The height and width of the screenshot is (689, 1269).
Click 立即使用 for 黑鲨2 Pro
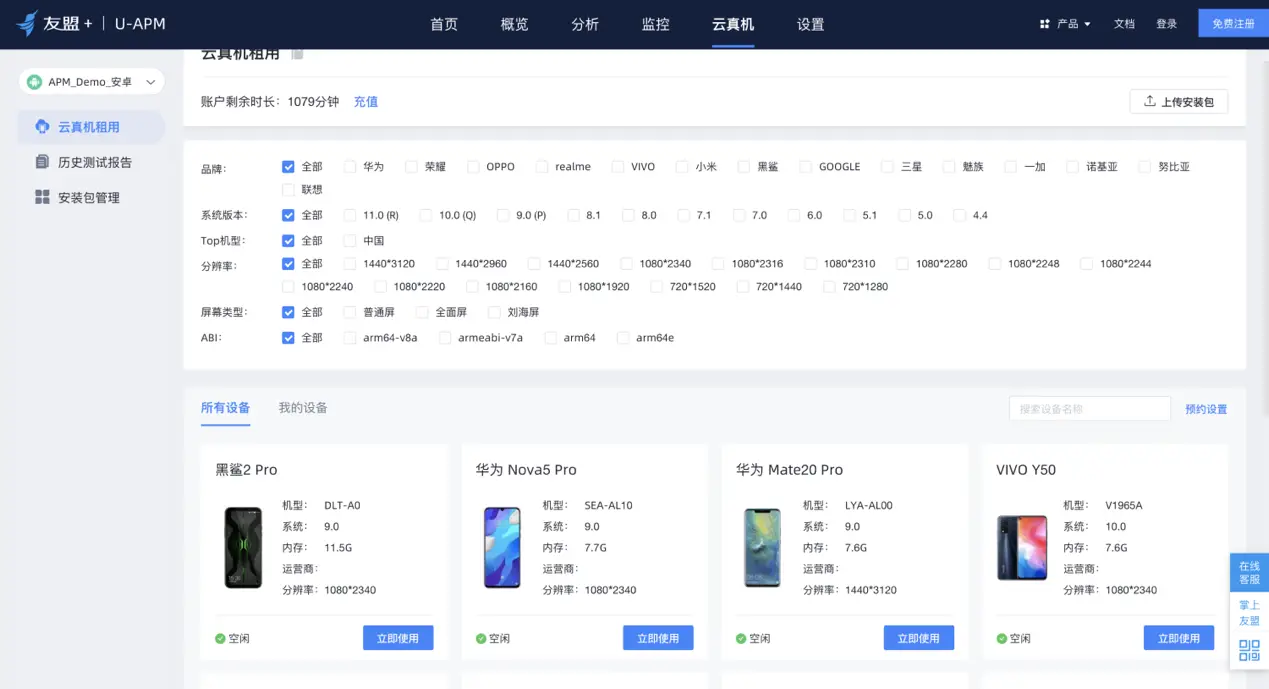pos(398,638)
